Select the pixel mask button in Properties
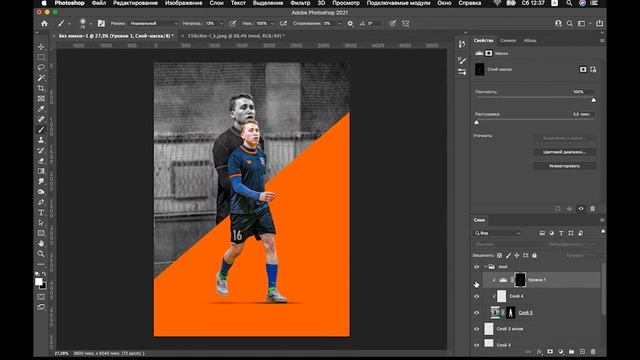640x360 pixels. tap(583, 70)
